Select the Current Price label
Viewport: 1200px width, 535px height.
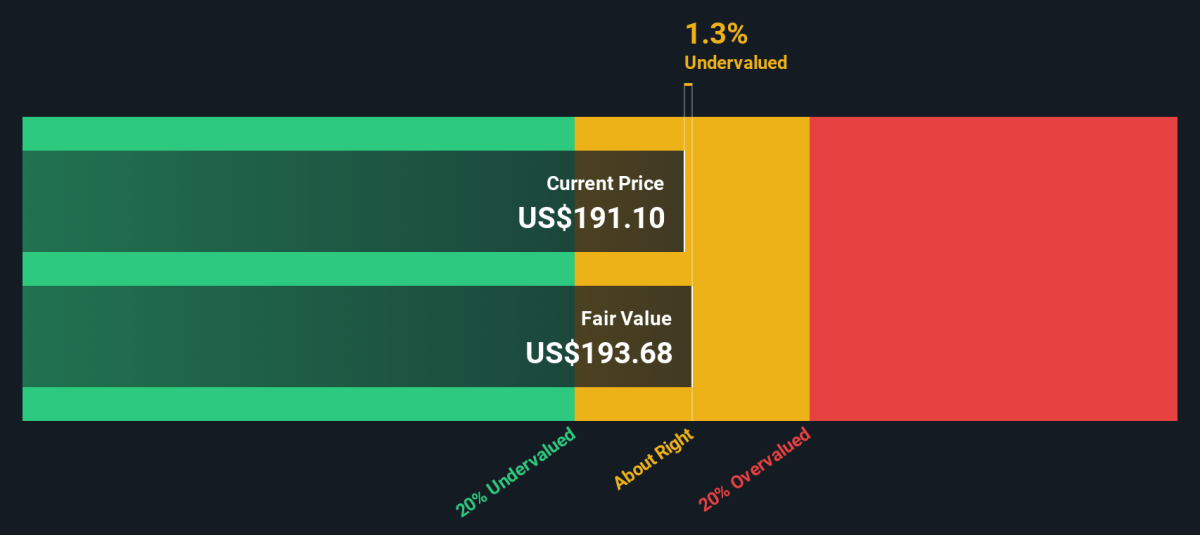[605, 184]
